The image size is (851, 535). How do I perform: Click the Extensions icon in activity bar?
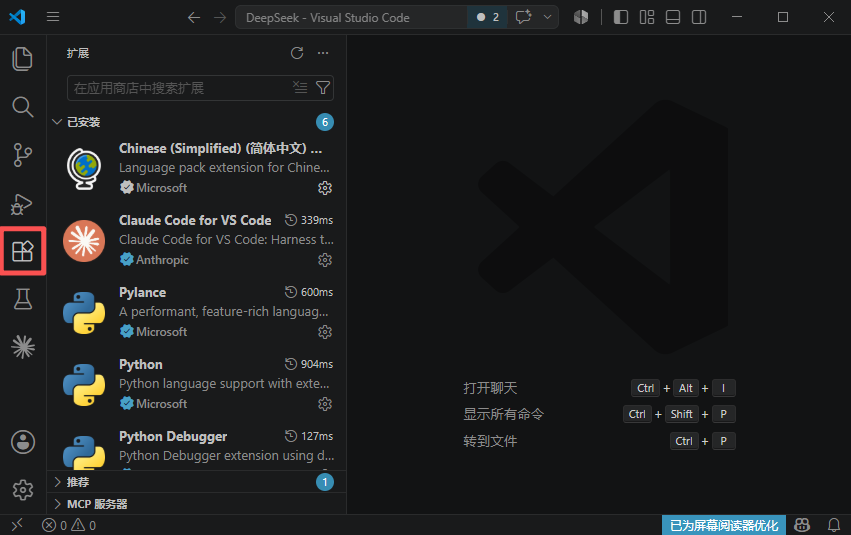[x=23, y=251]
